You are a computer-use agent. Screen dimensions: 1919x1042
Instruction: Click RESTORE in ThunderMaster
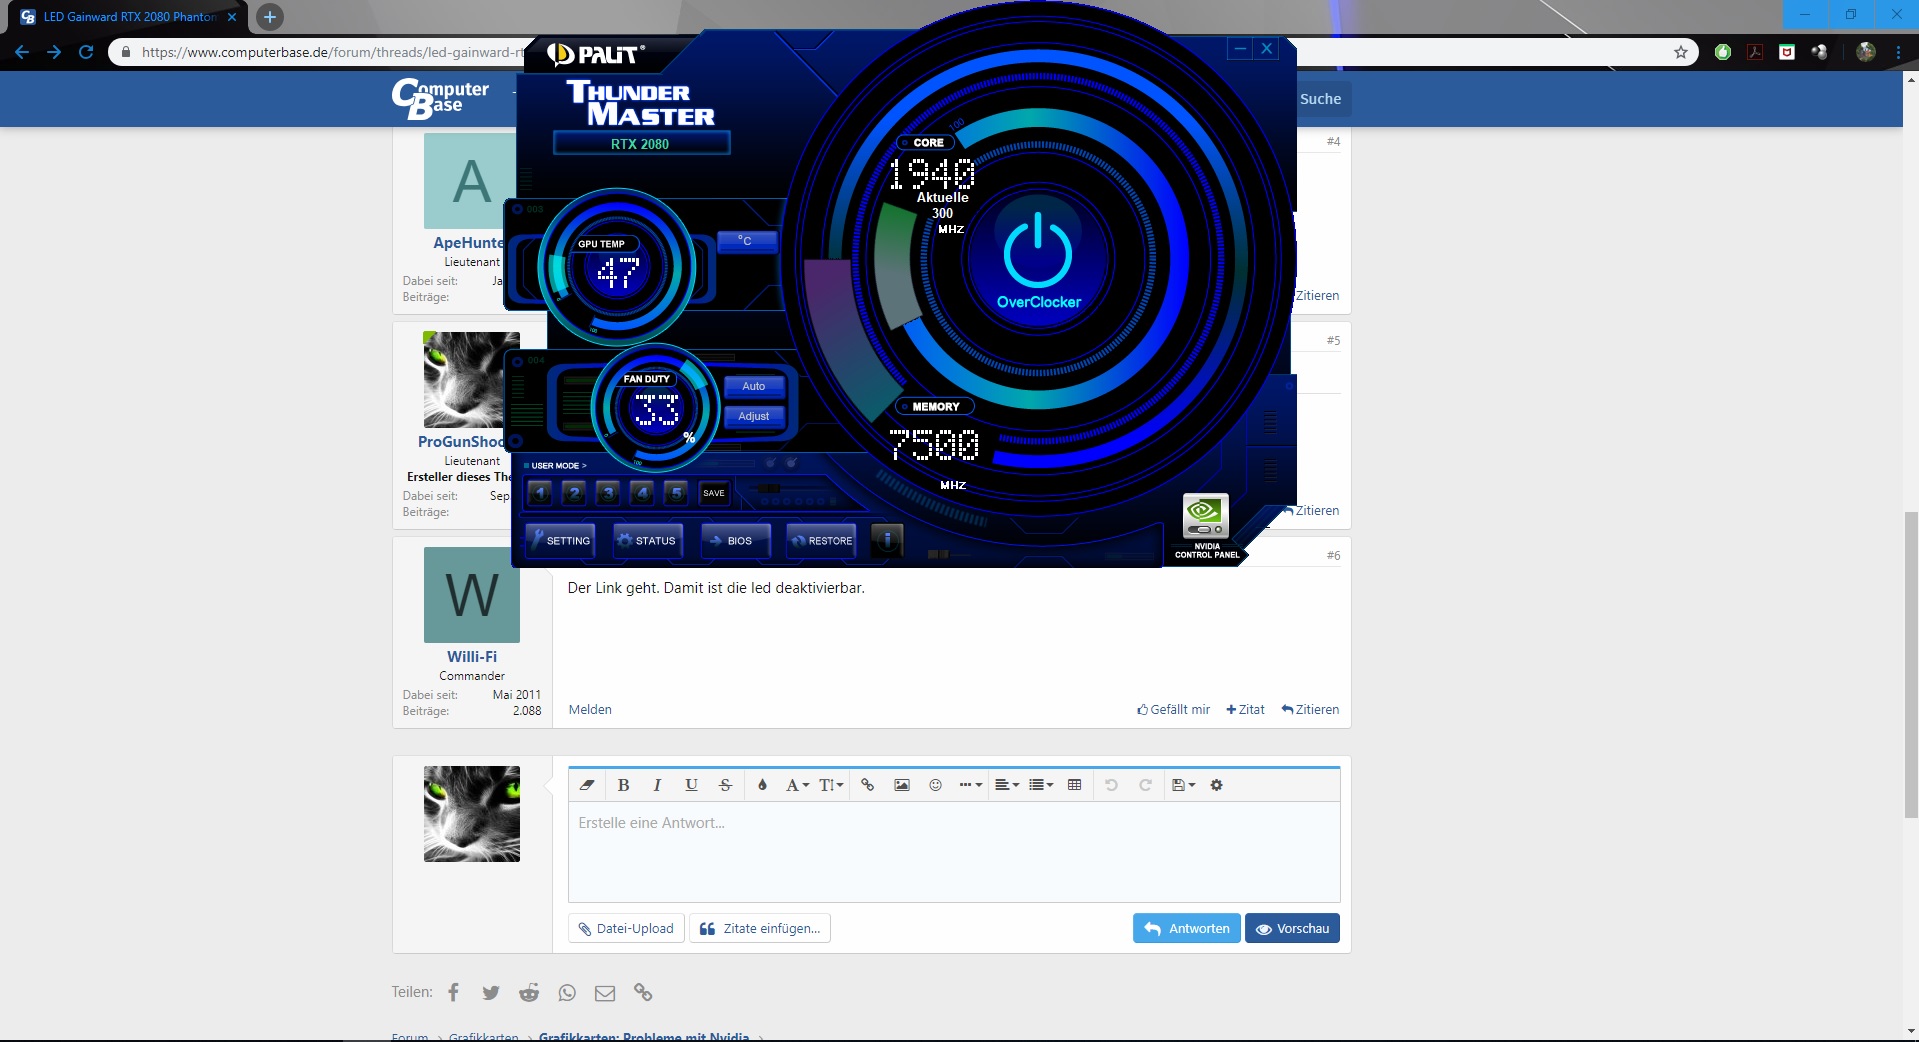tap(822, 541)
